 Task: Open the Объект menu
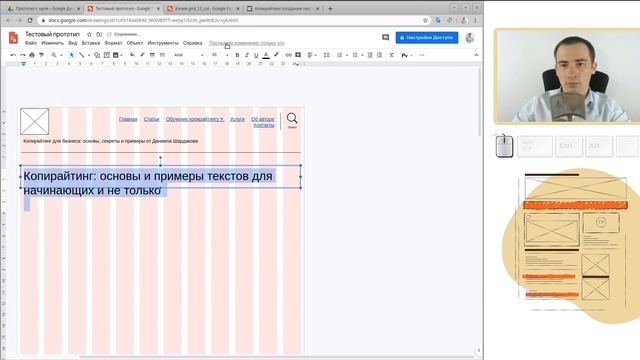tap(135, 43)
